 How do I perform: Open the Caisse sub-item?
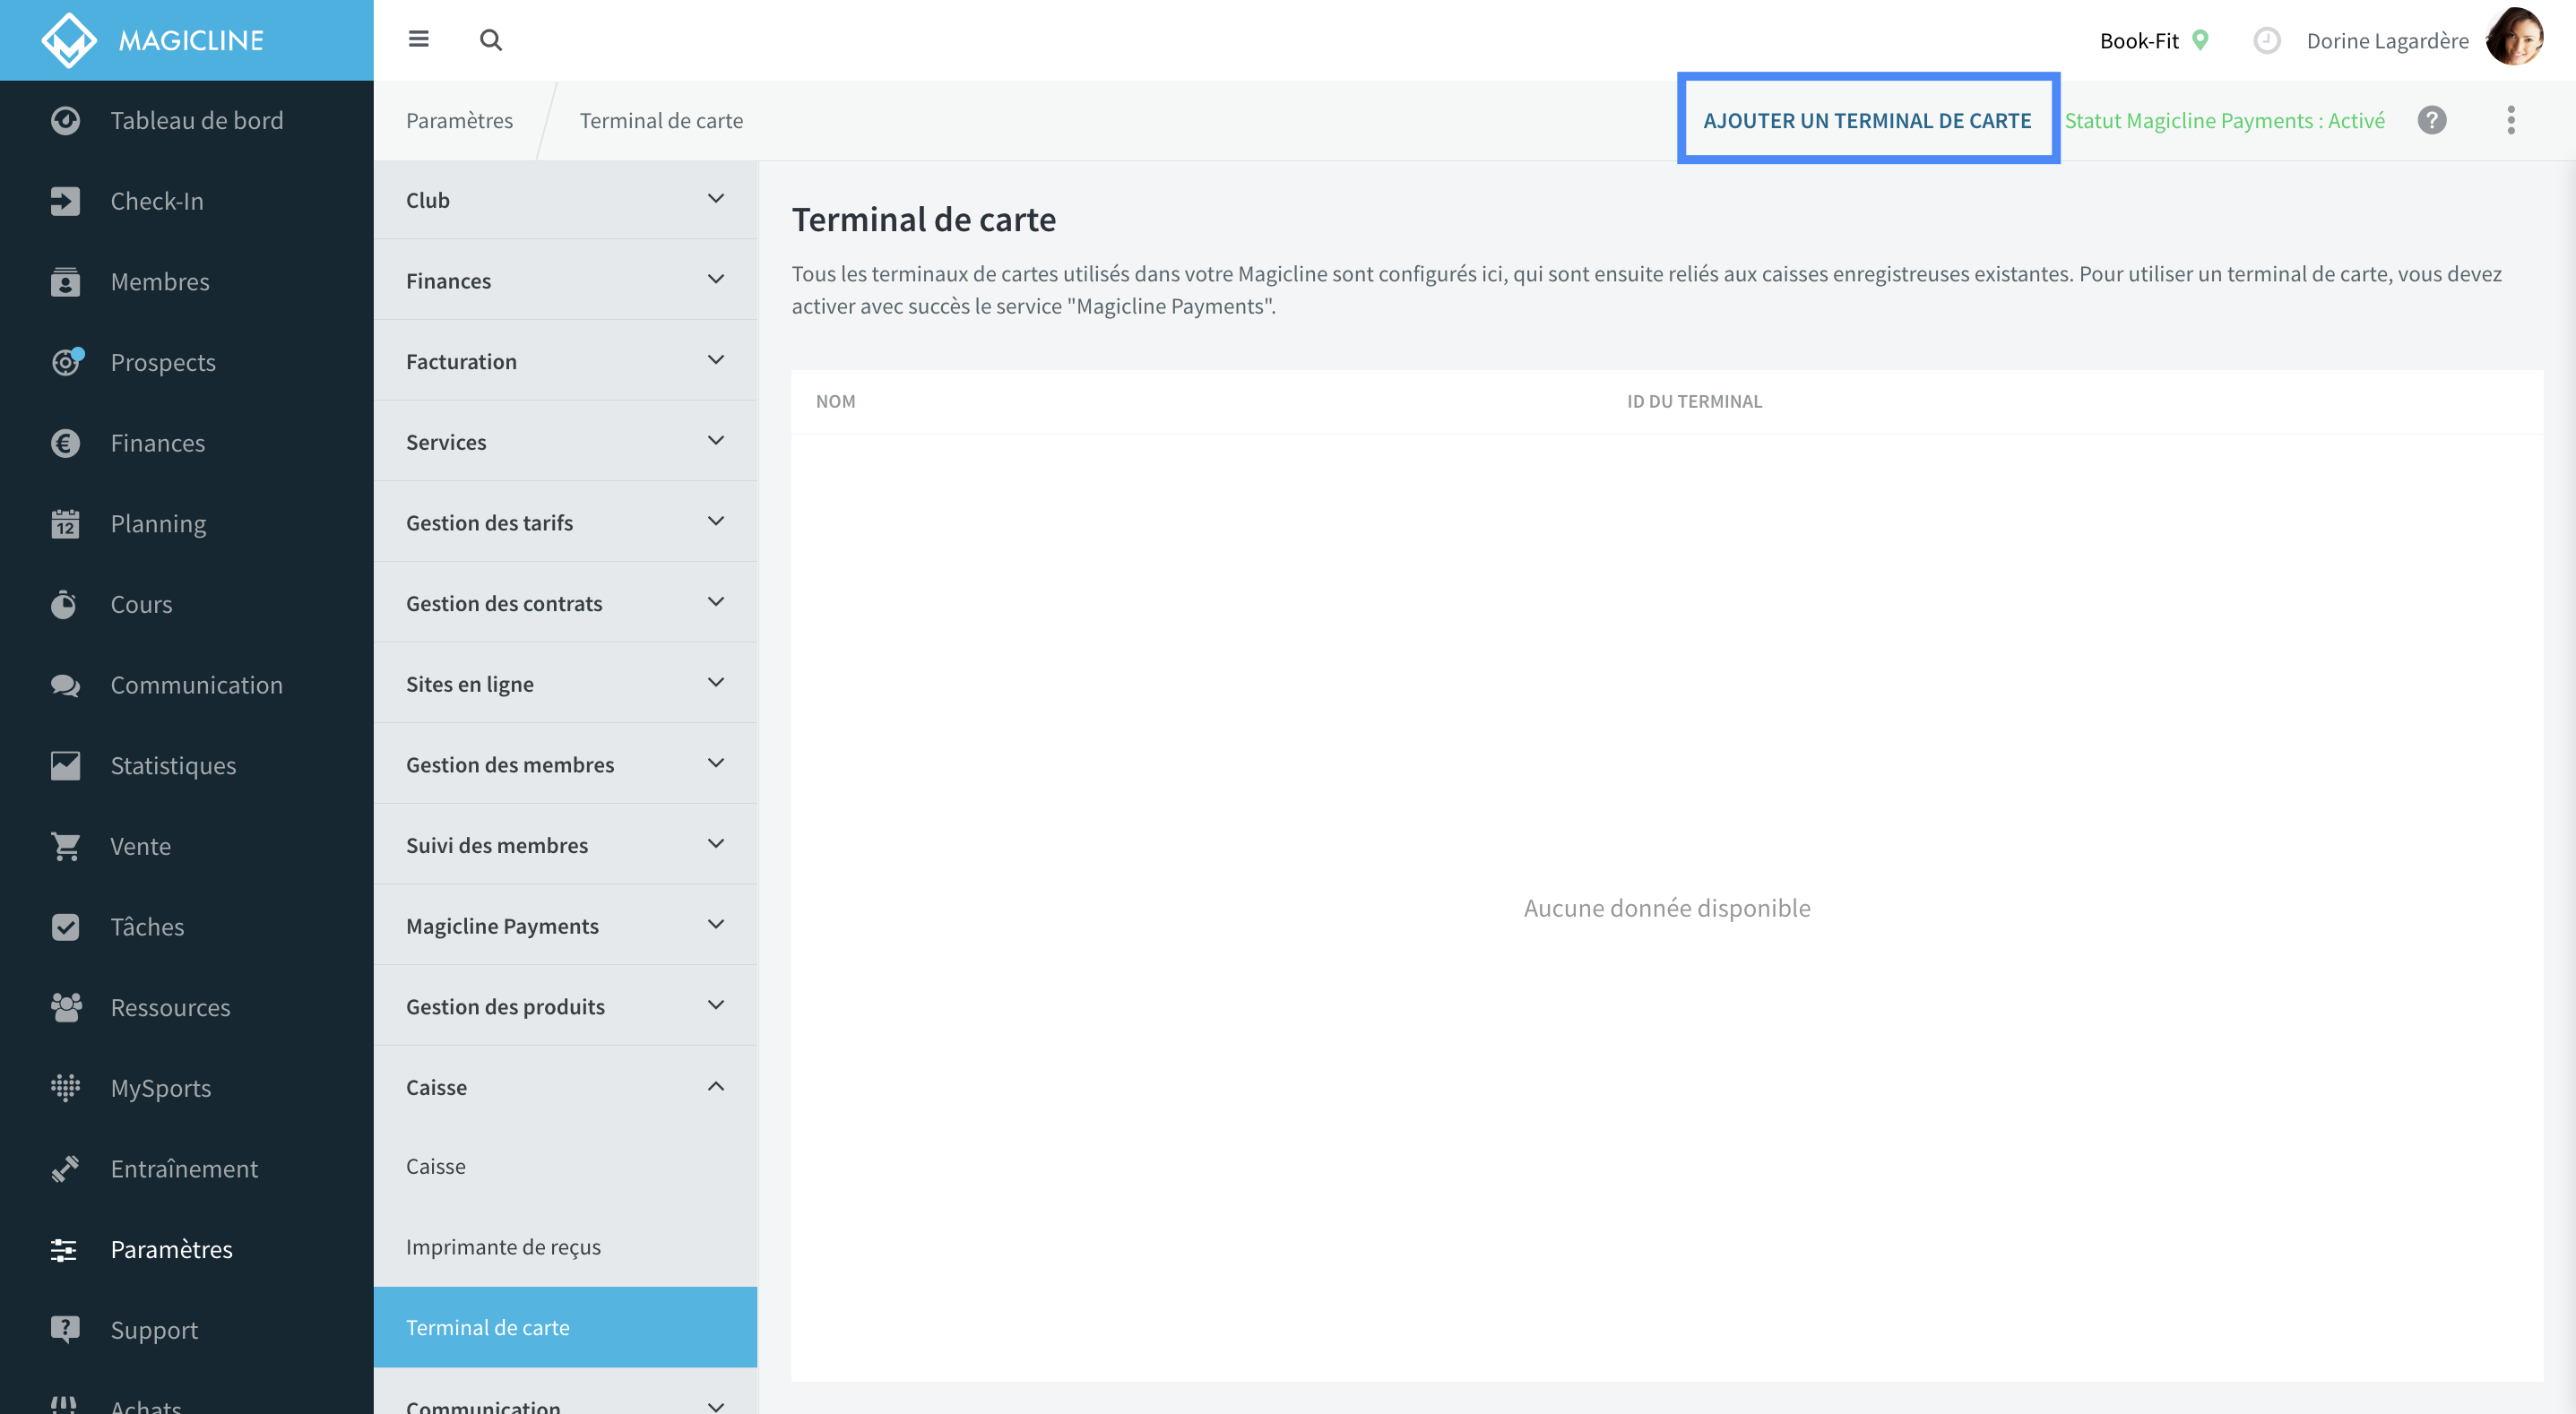(x=565, y=1166)
